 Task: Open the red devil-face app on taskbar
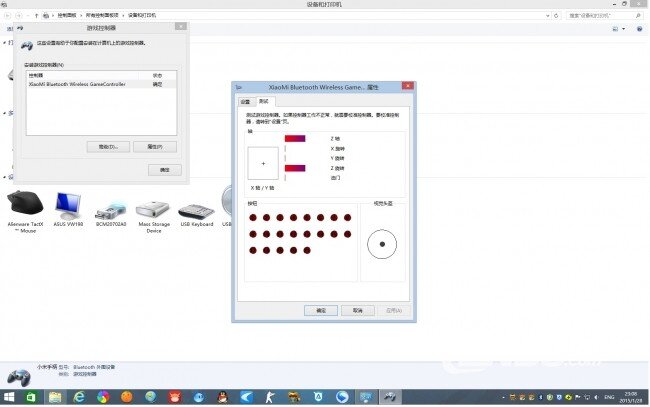click(x=175, y=397)
